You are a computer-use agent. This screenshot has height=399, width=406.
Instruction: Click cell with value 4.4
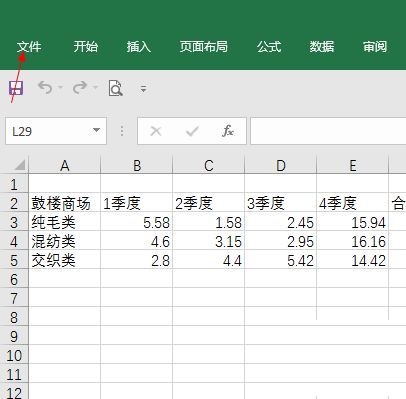point(209,260)
